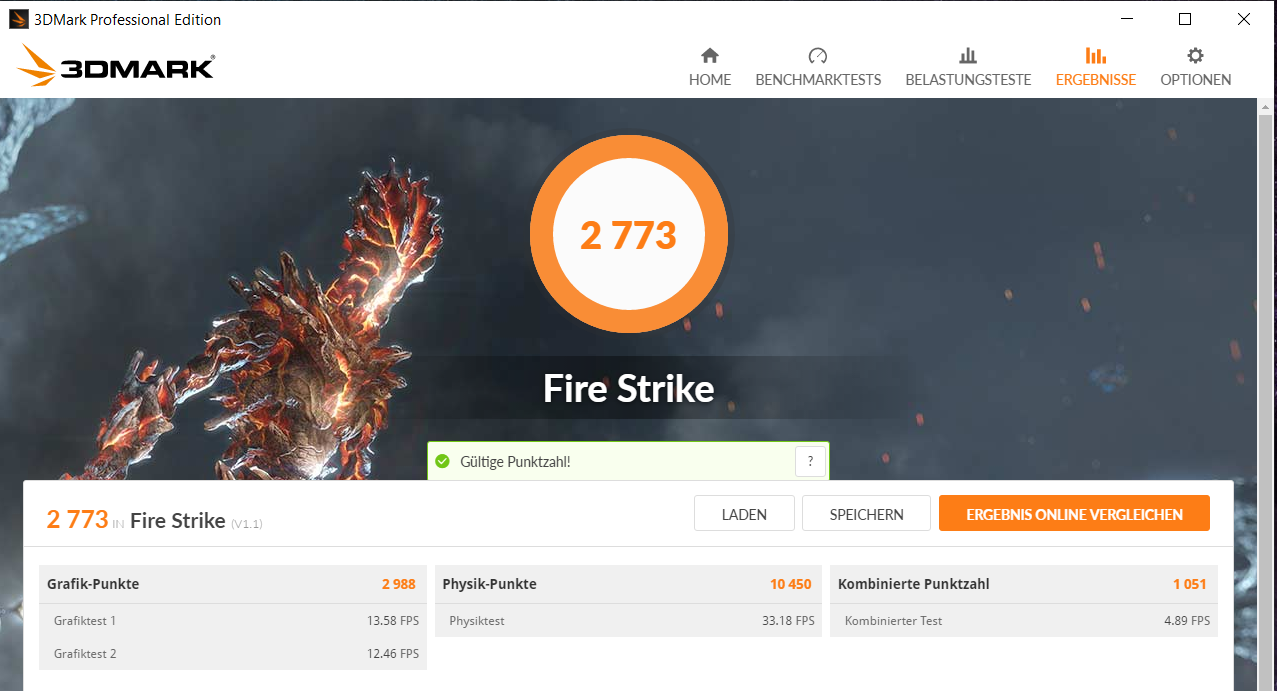Click the Kombinierter Test row label

tap(894, 621)
